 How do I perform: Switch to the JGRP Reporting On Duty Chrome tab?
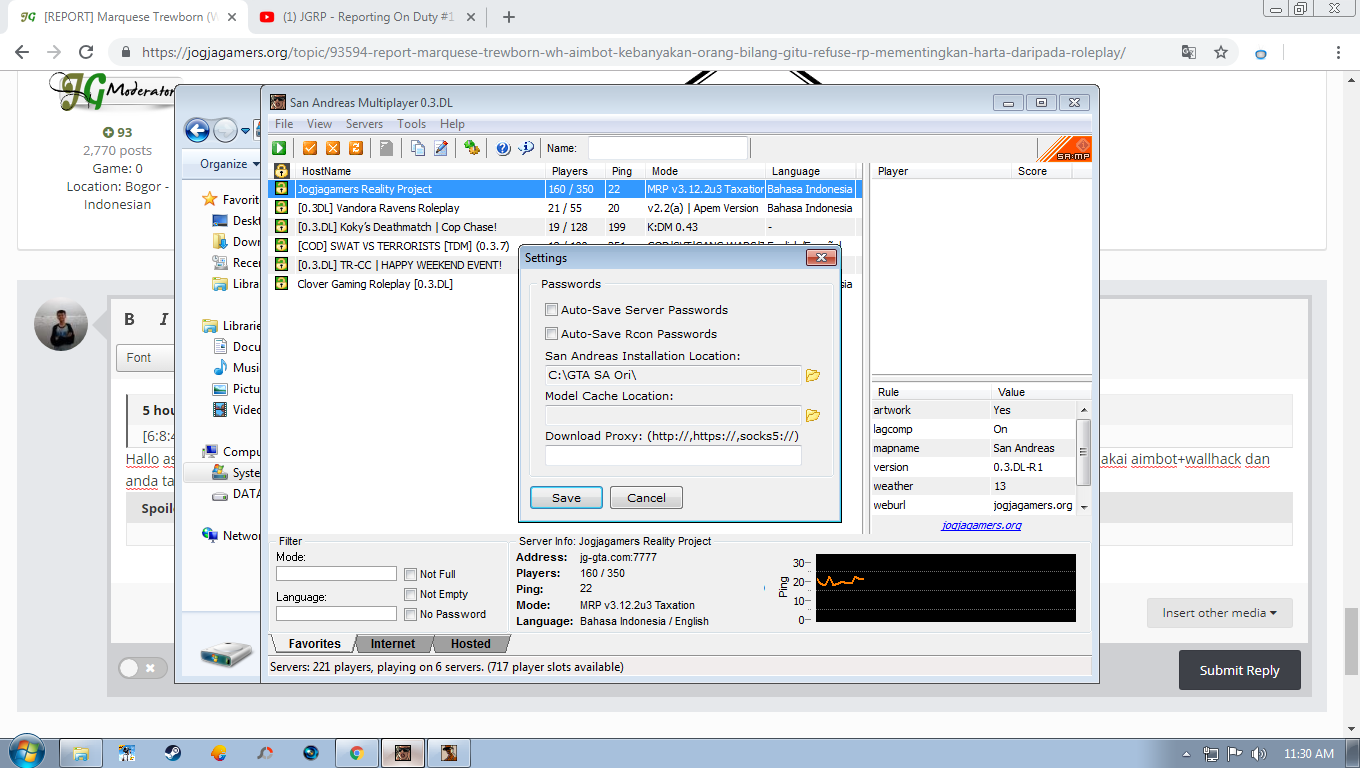(x=369, y=17)
